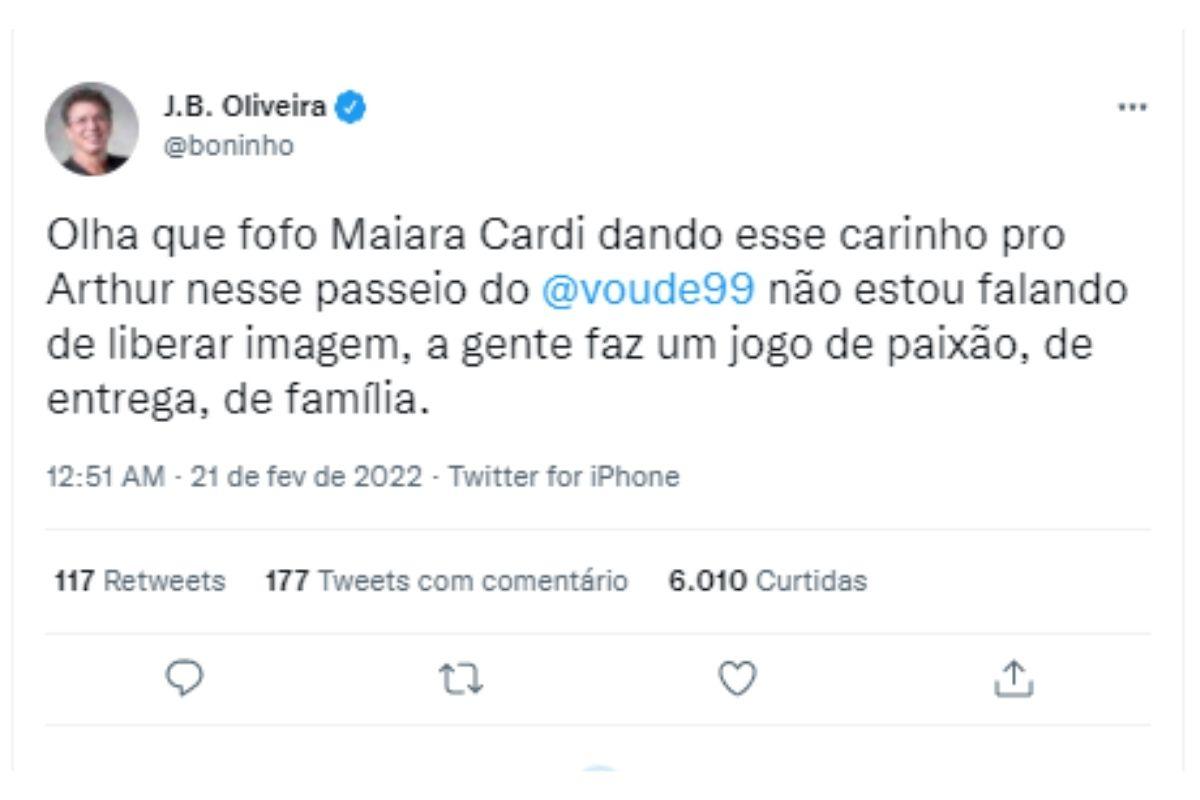Screen dimensions: 1200x800
Task: Open J.B. Oliveira's profile picture
Action: 92,129
